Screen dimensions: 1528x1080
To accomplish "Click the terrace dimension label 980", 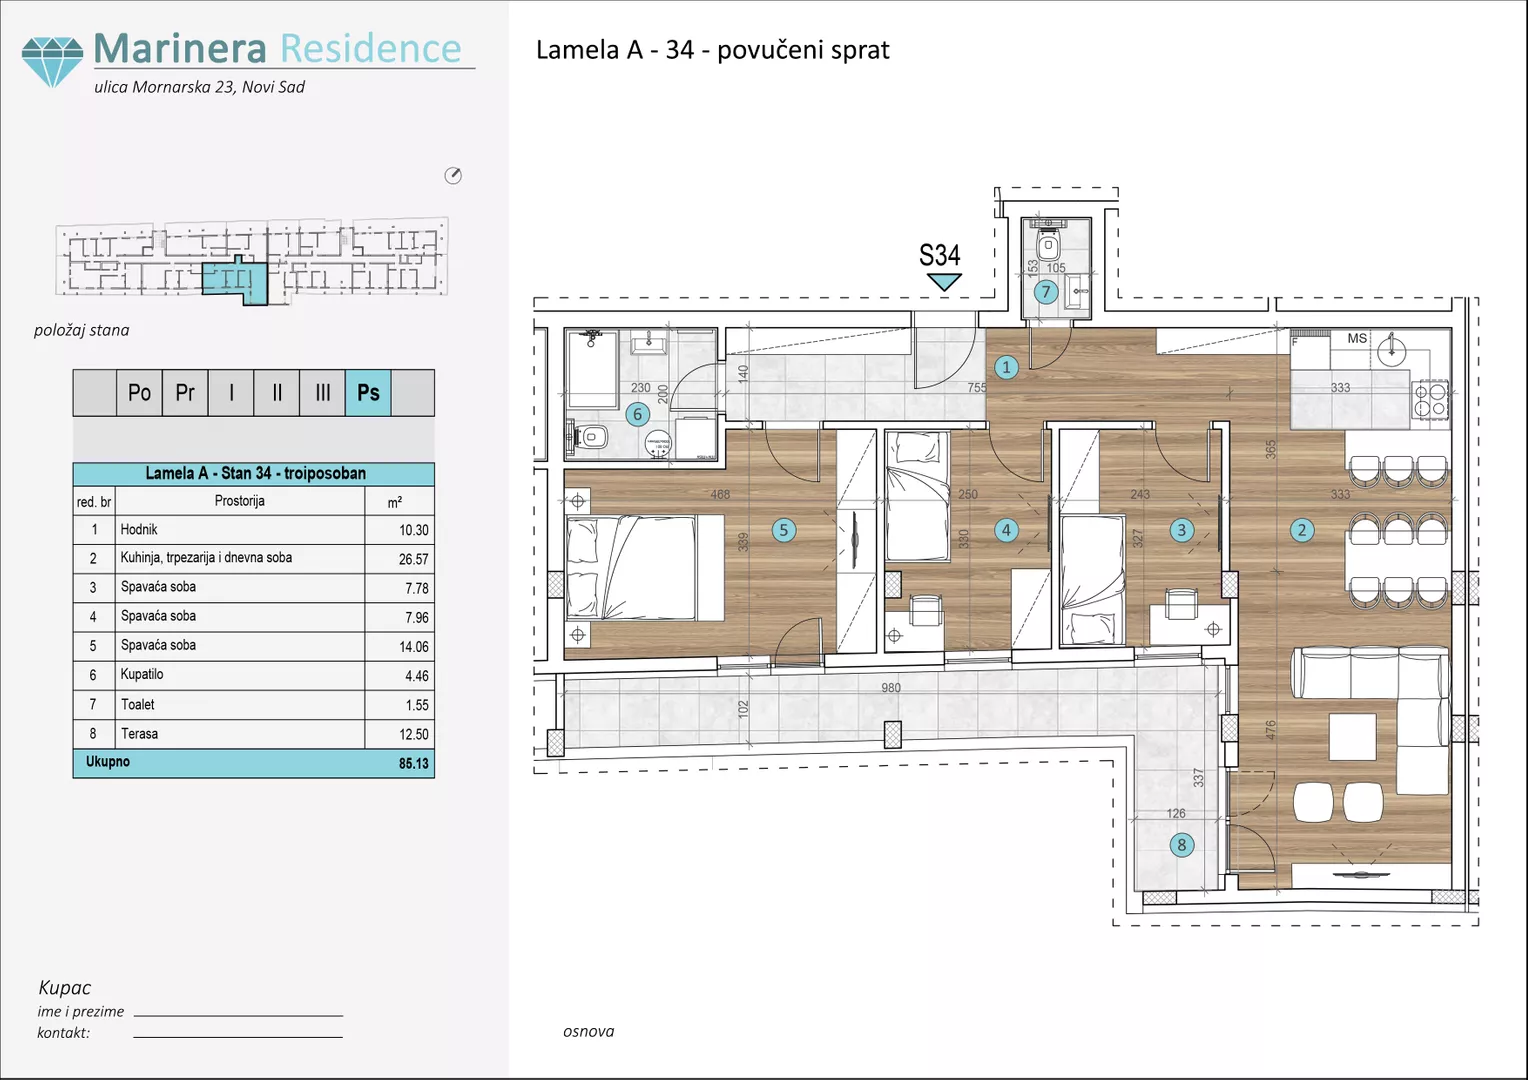I will (891, 688).
